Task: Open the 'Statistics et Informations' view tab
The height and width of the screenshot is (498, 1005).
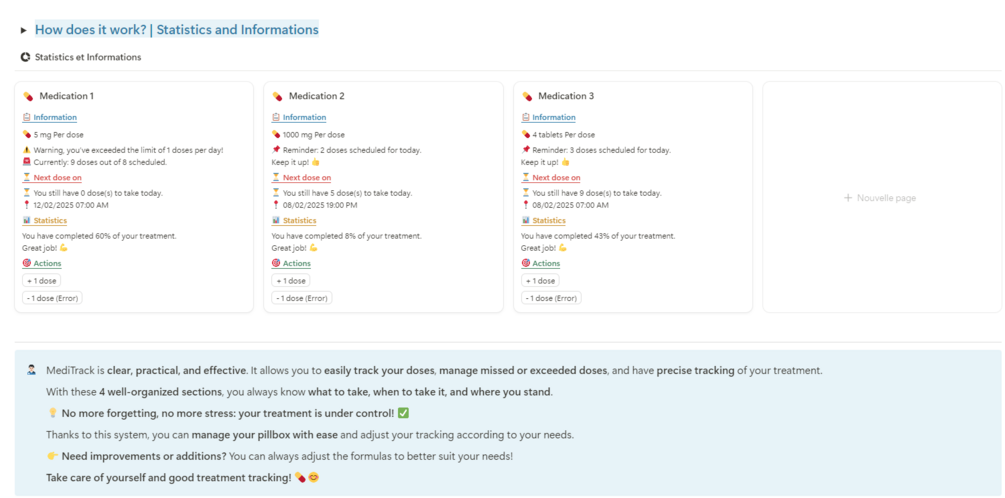Action: pos(88,57)
